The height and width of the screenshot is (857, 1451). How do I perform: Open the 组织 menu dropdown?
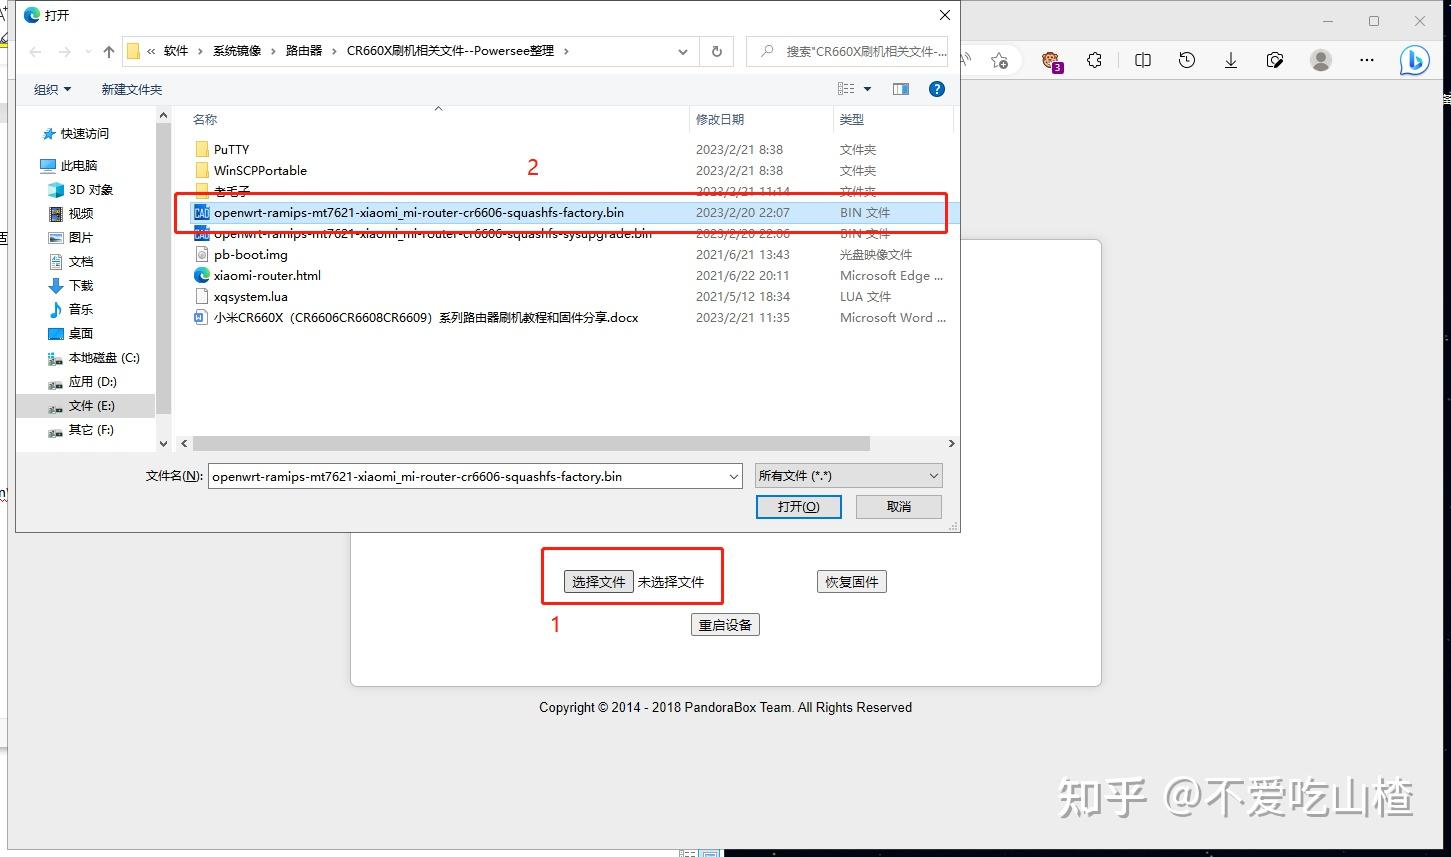pos(52,89)
